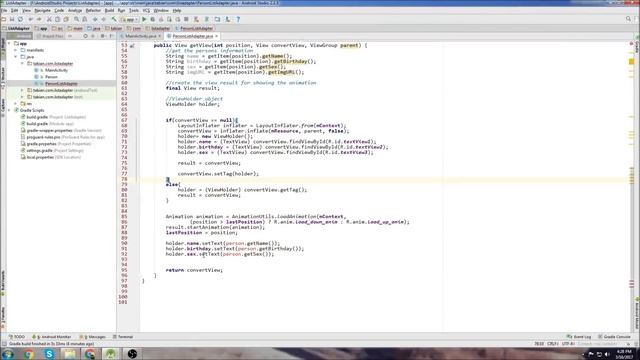Viewport: 640px width, 360px height.
Task: Switch to MainActivity.java editor tab
Action: (x=140, y=36)
